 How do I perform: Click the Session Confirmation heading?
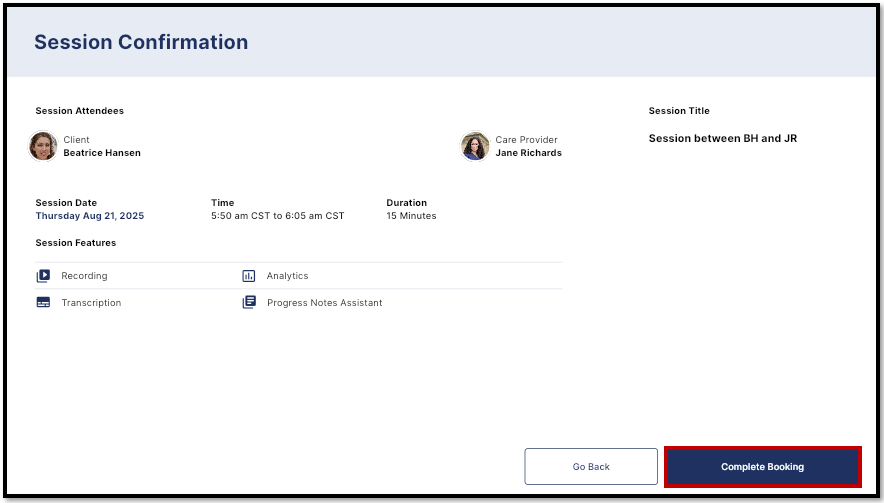141,42
